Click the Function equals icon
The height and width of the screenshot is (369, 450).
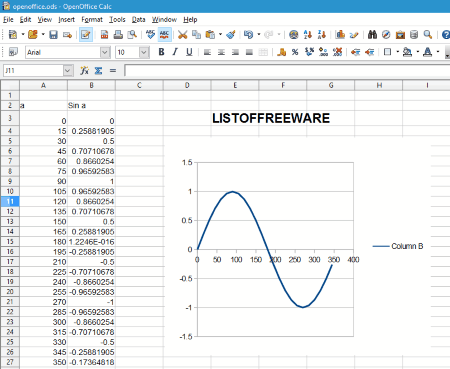[113, 70]
